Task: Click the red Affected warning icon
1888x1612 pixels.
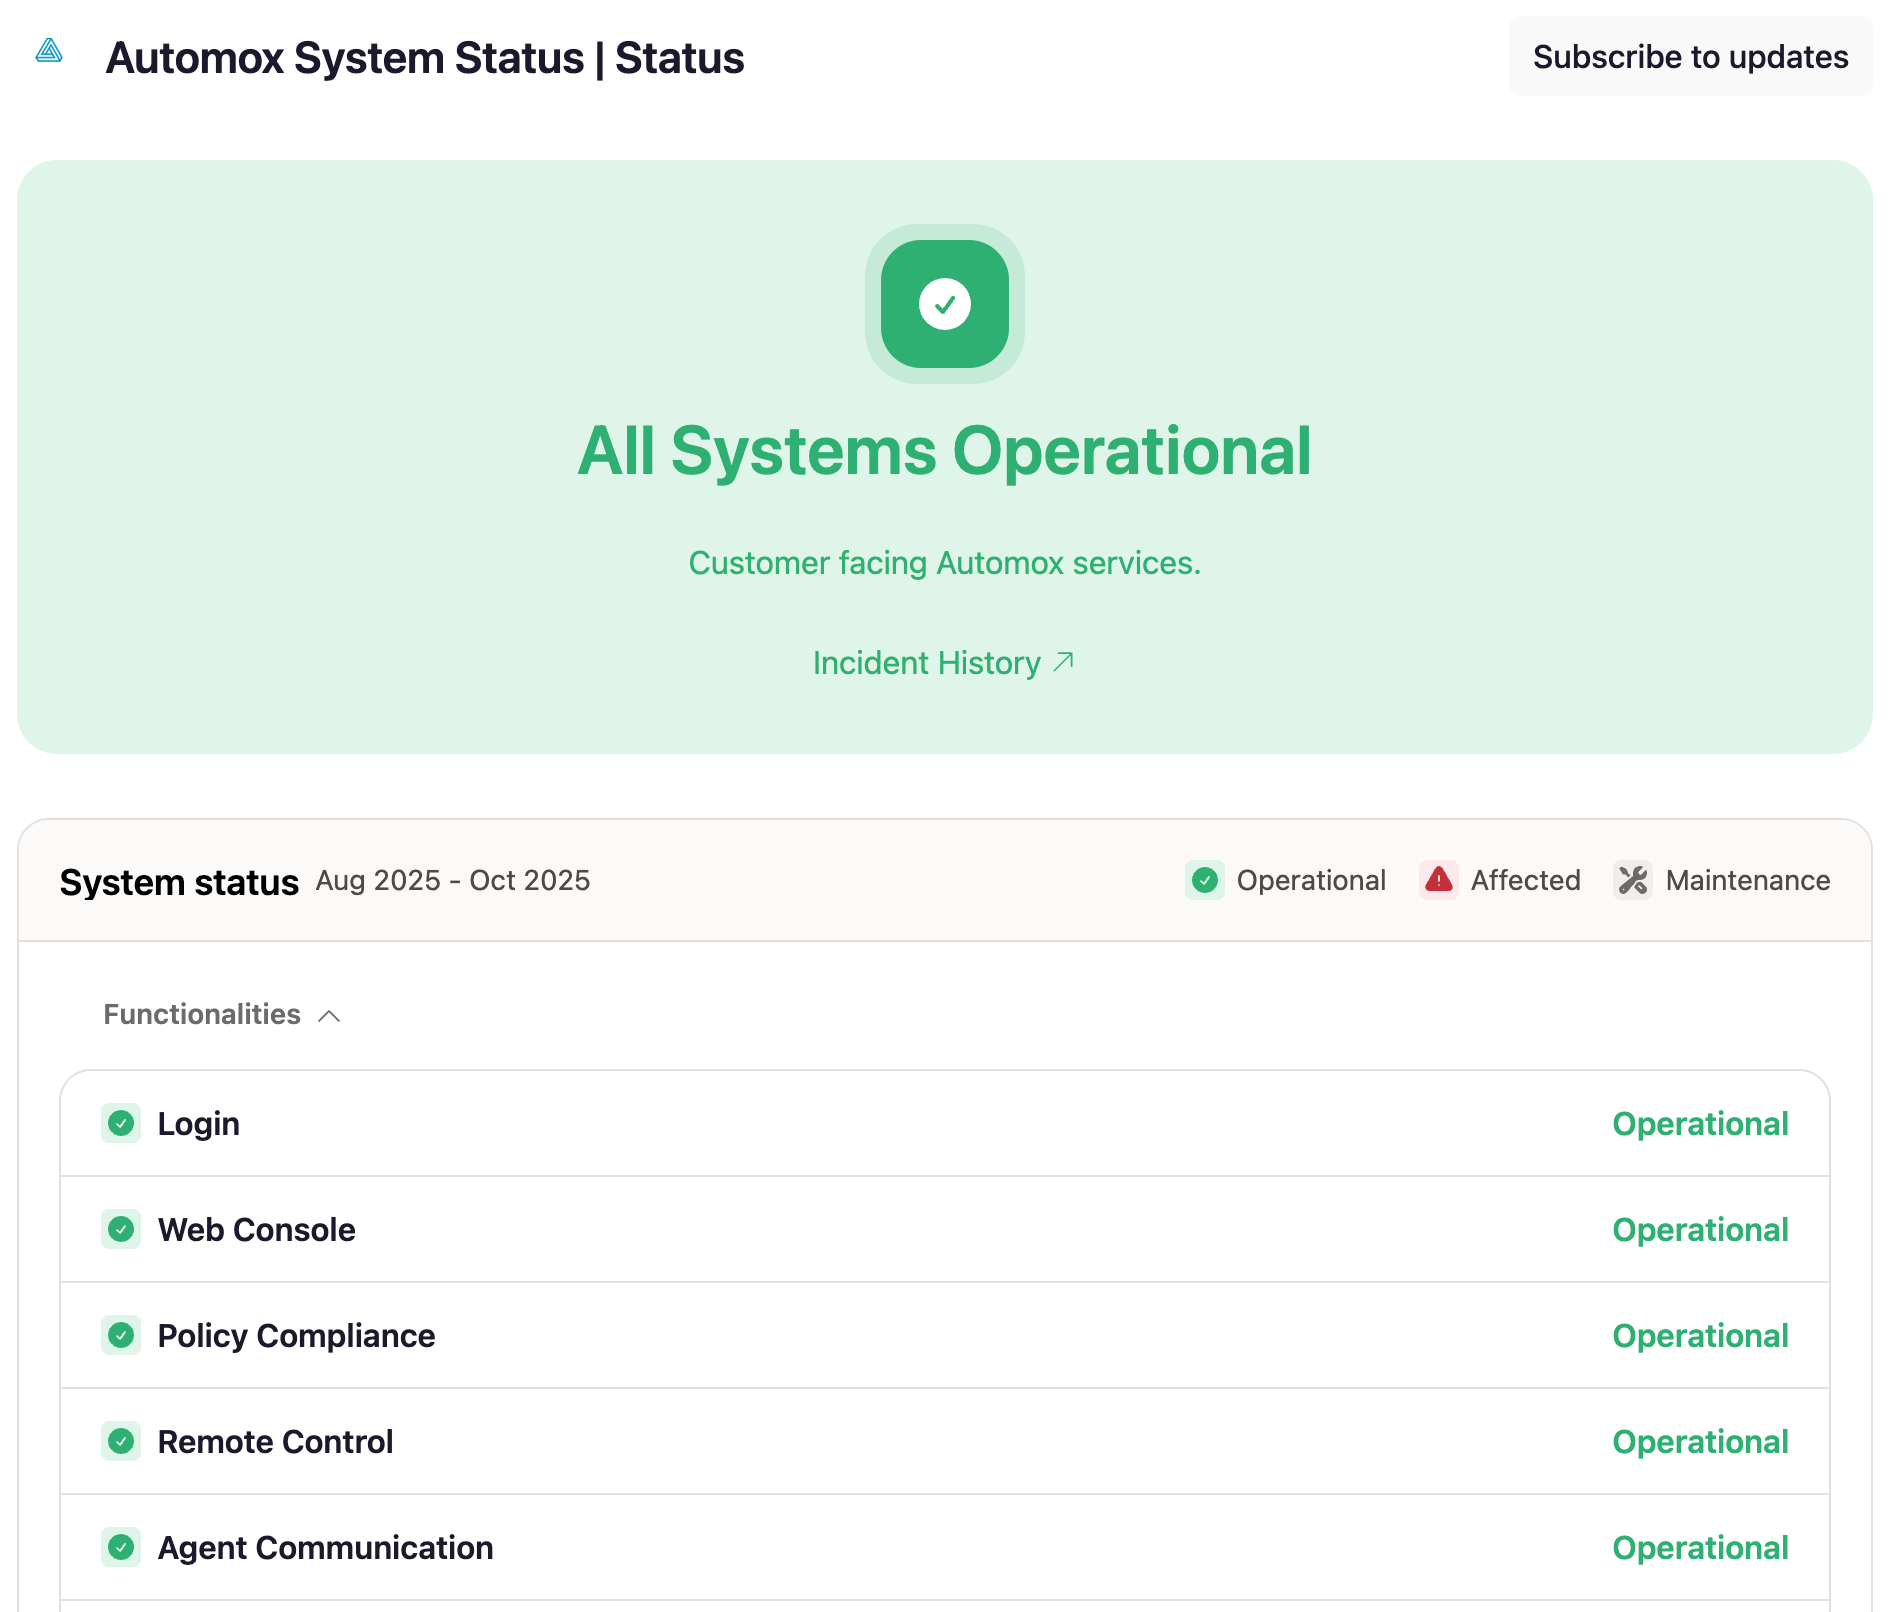Action: click(x=1440, y=881)
